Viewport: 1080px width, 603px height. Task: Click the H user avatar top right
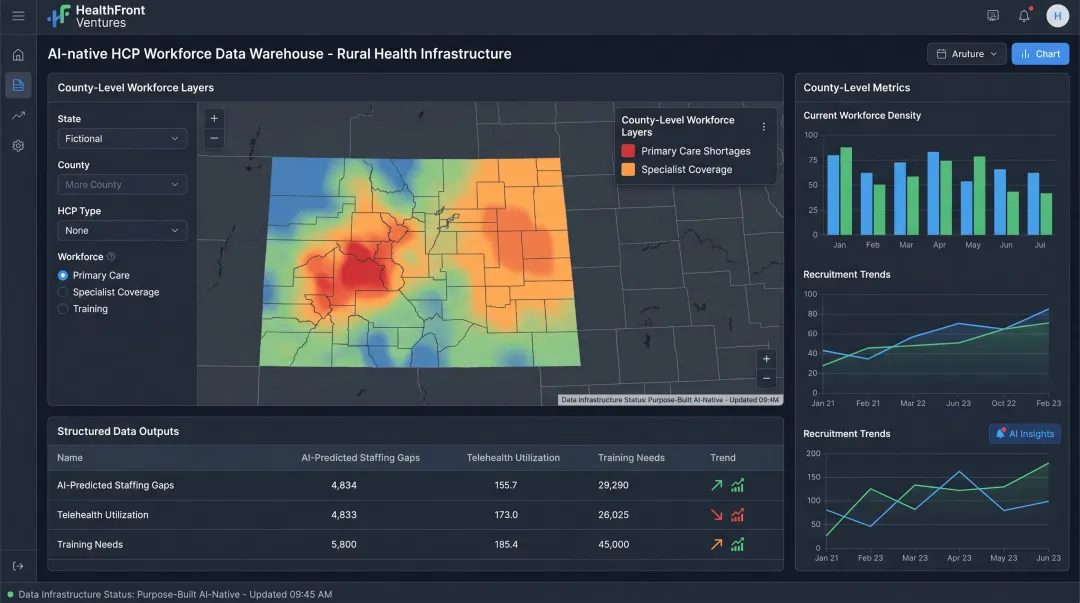coord(1057,15)
